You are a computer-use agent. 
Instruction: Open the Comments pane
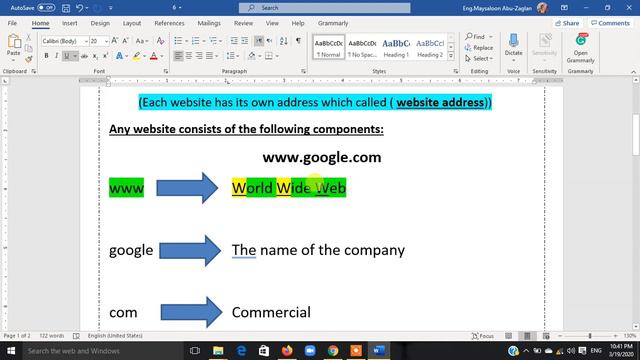click(611, 23)
